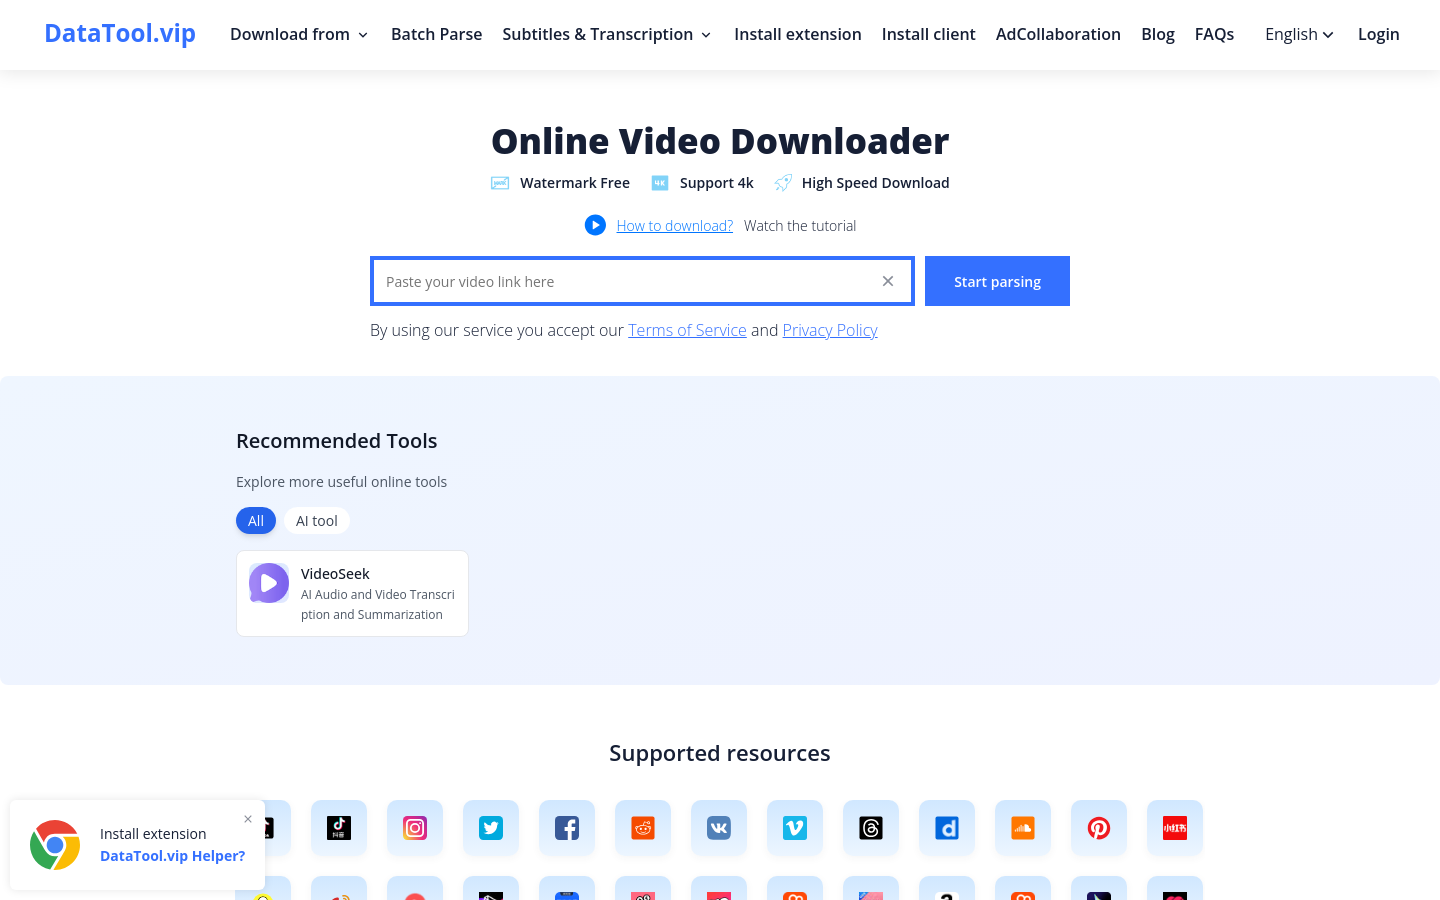Screen dimensions: 1440x900
Task: Open the Vimeo resource icon
Action: point(795,828)
